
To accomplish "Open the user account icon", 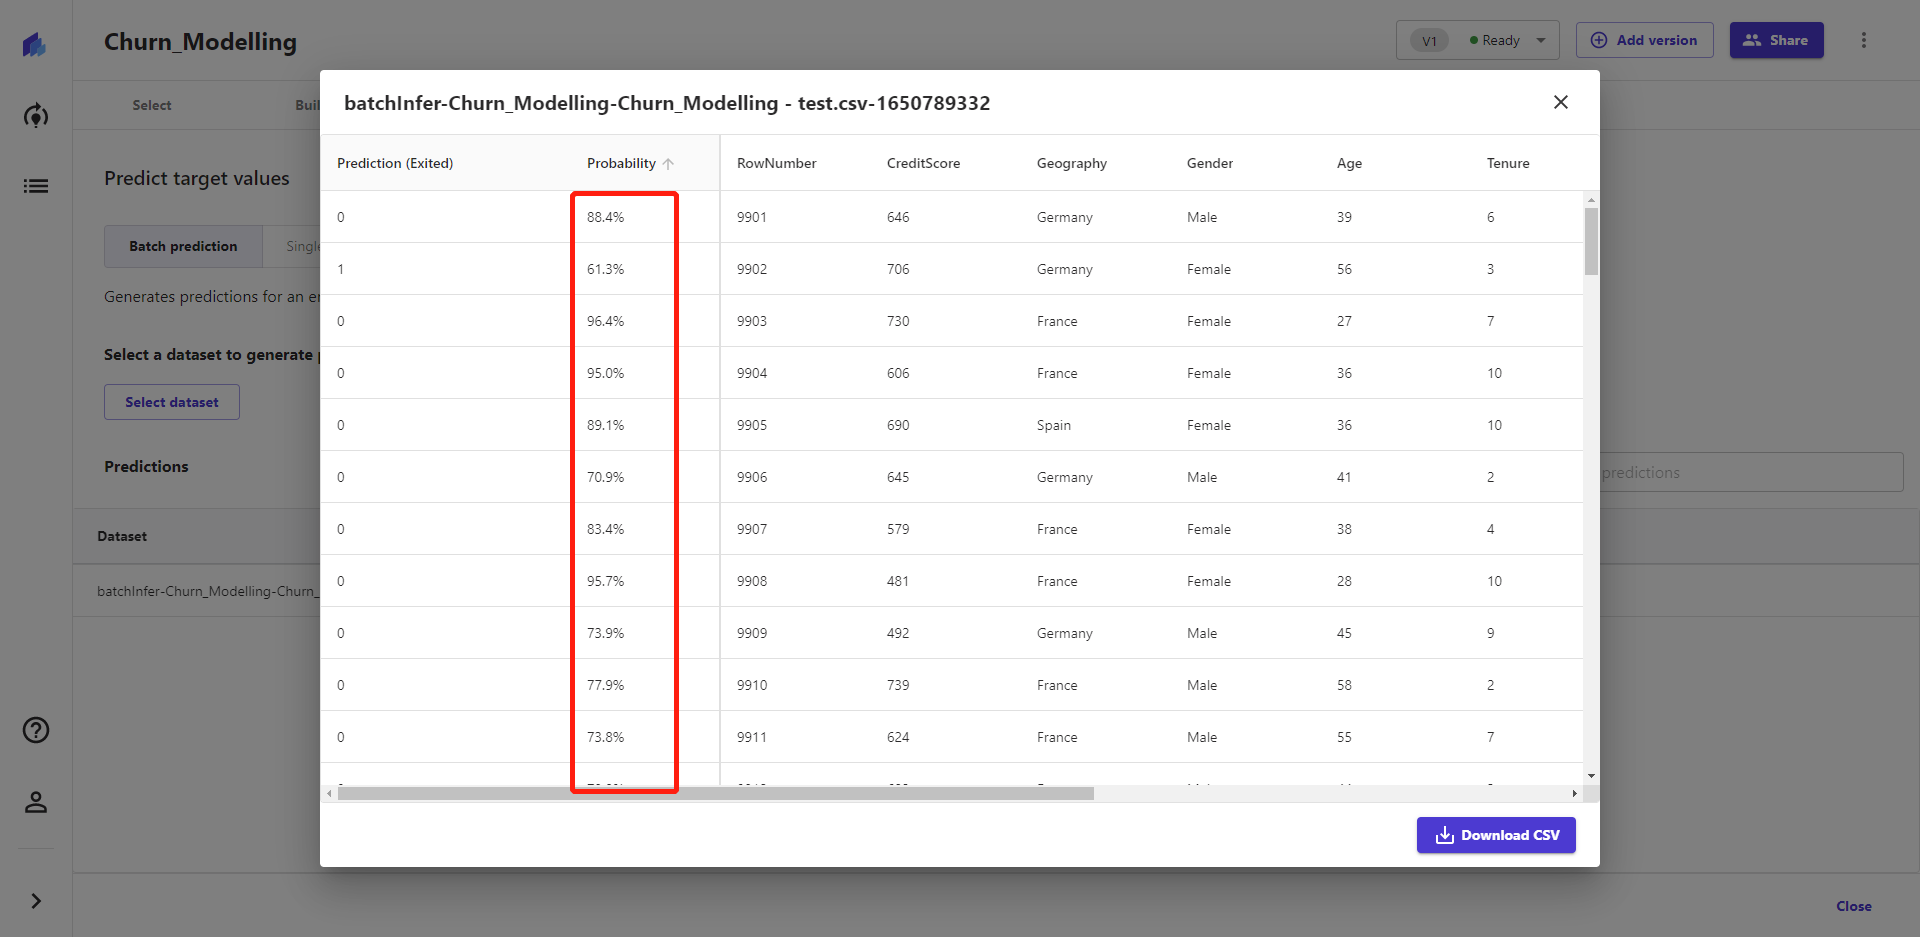I will point(36,802).
